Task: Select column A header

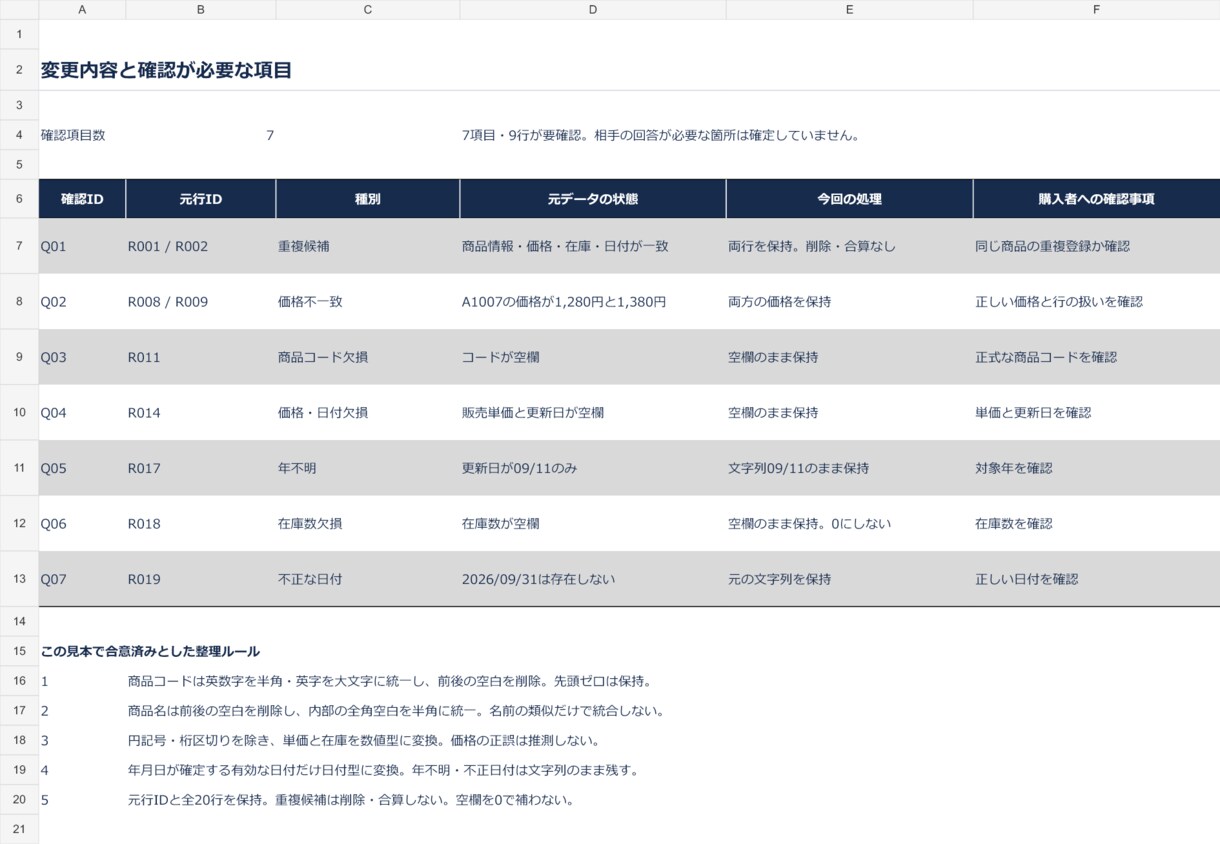Action: (82, 9)
